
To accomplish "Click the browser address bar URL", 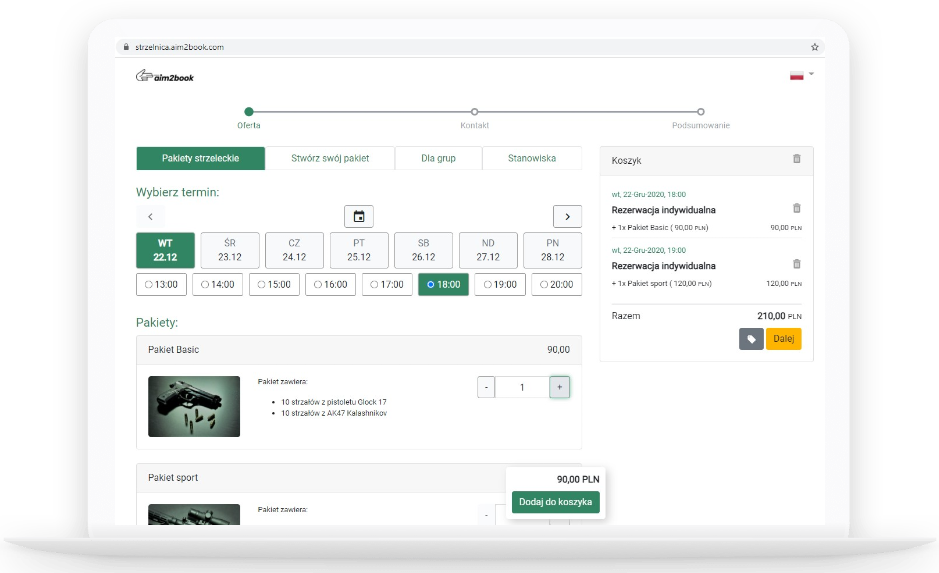I will point(180,47).
